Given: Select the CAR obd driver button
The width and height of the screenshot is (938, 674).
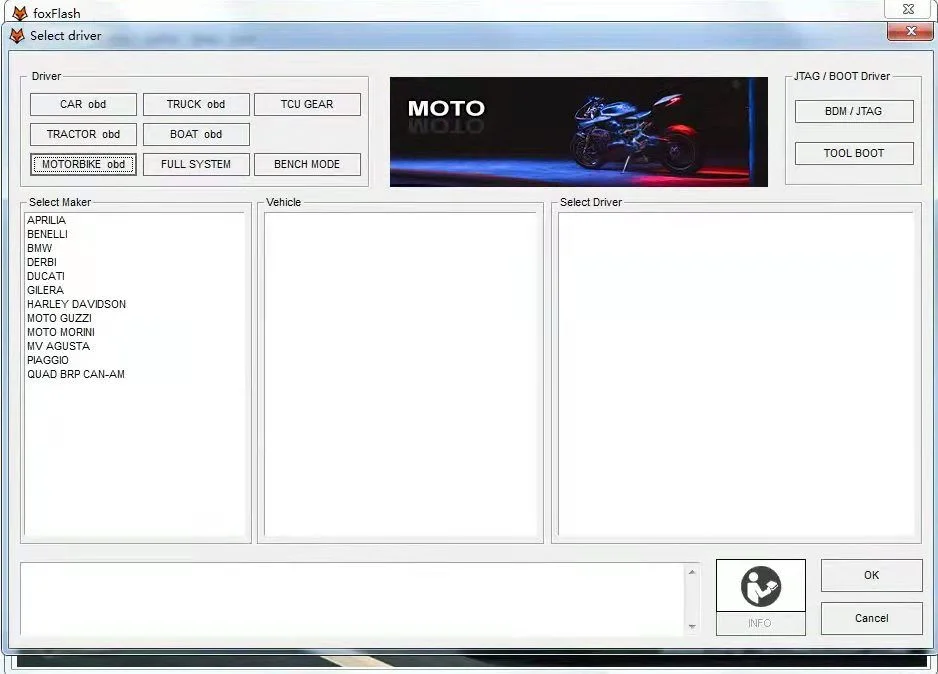Looking at the screenshot, I should 83,104.
